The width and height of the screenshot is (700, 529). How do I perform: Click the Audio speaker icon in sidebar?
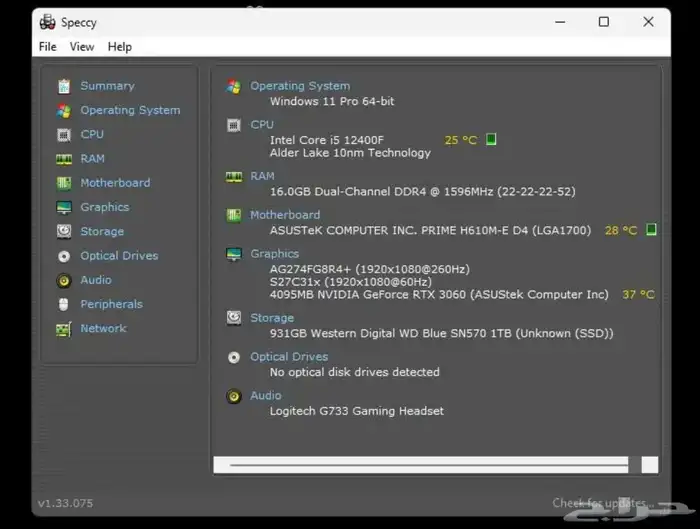[x=64, y=280]
